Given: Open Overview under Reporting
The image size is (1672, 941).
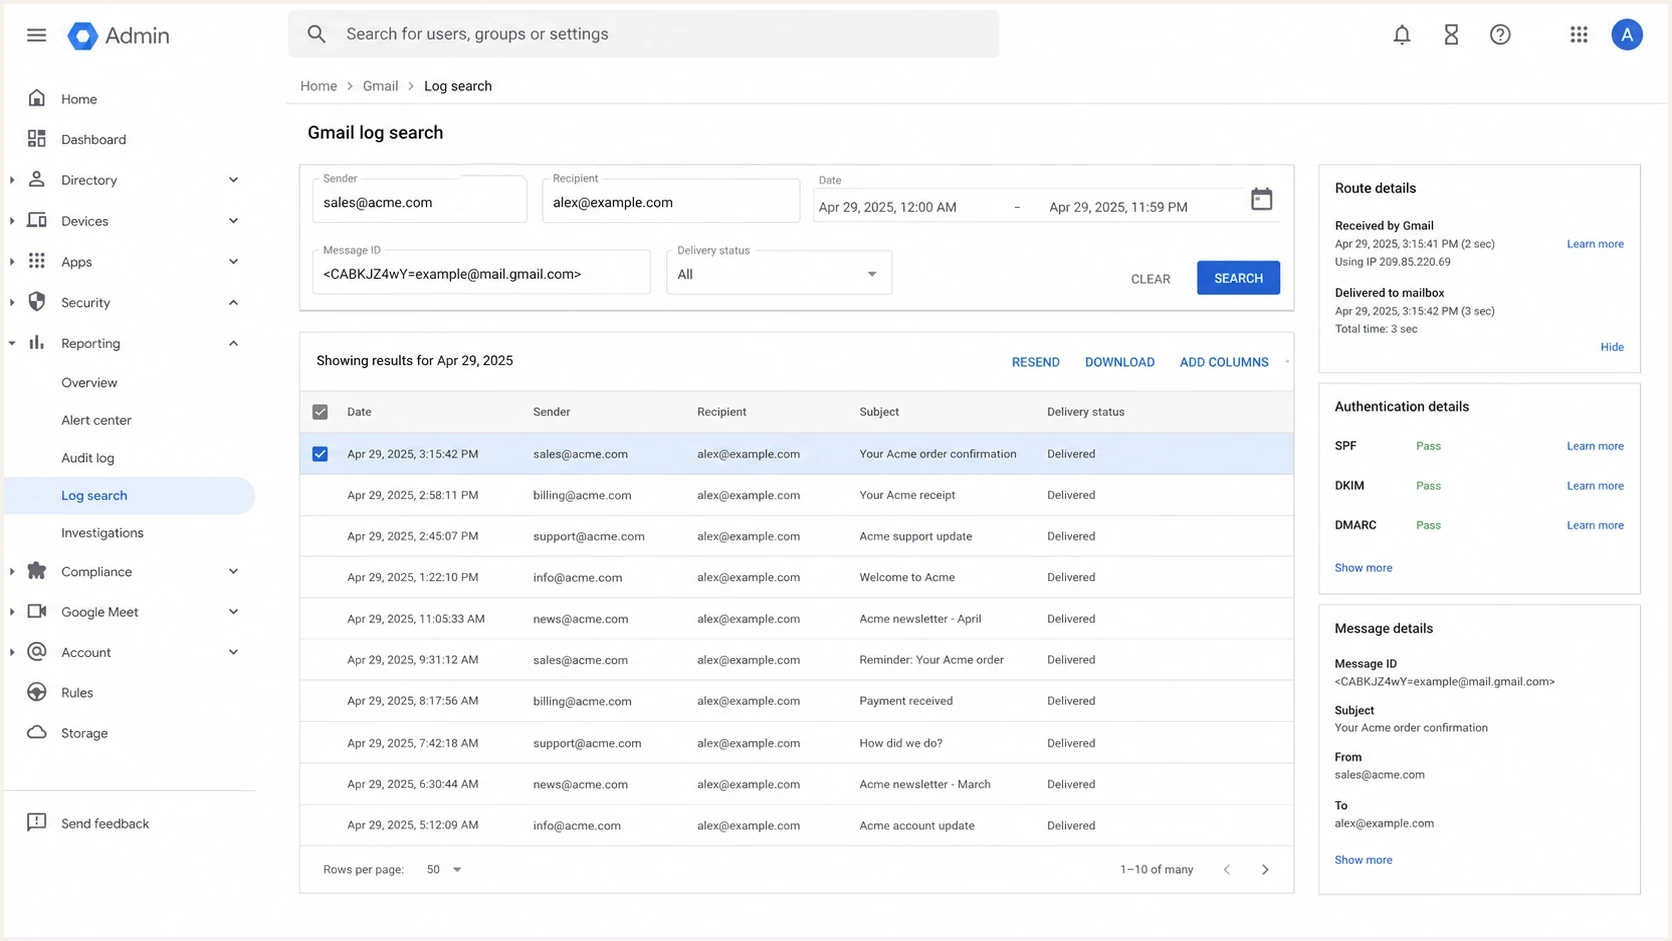Looking at the screenshot, I should pyautogui.click(x=89, y=383).
